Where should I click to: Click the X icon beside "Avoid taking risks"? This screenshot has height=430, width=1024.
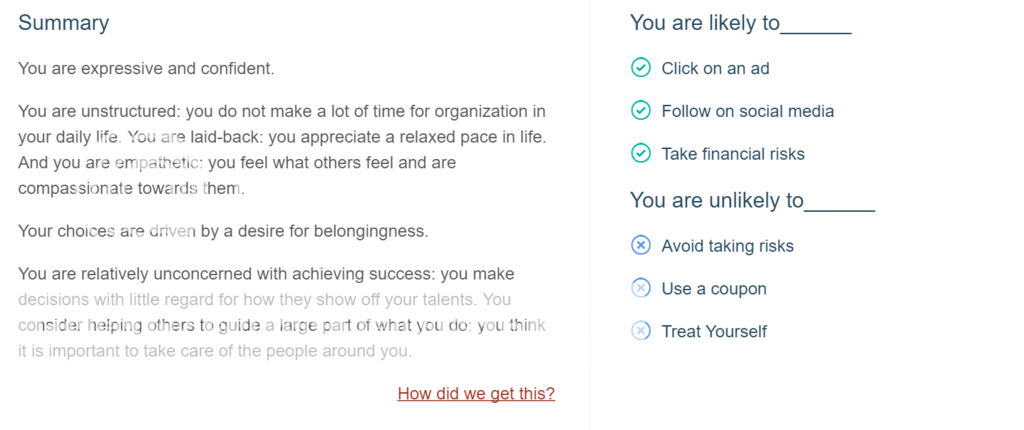[x=641, y=245]
